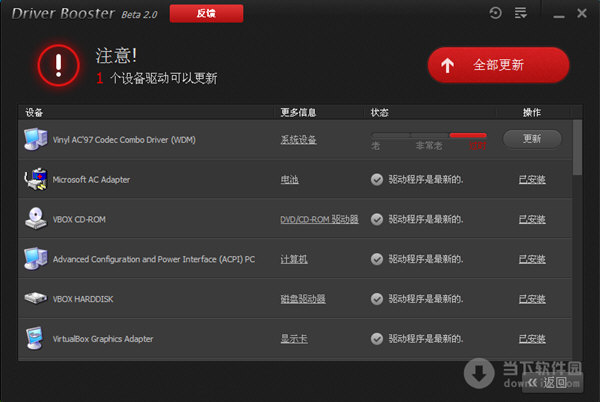Click the up arrow icon on 全部更新 button
600x402 pixels.
(x=447, y=65)
